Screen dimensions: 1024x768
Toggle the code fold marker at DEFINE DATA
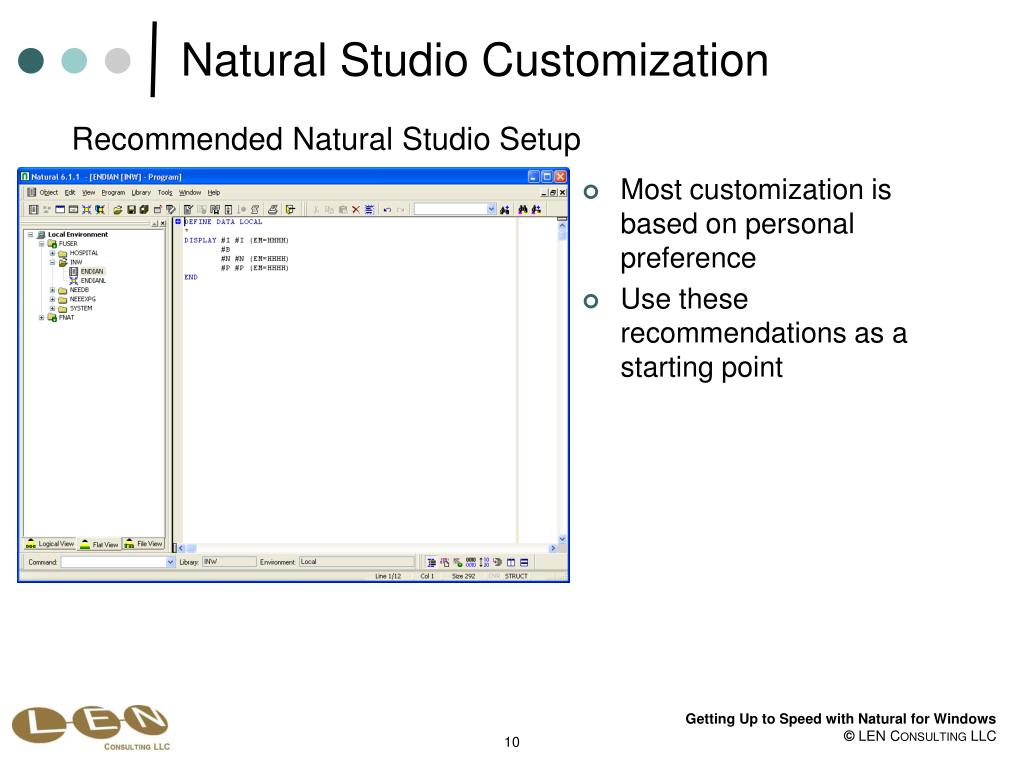click(x=178, y=222)
